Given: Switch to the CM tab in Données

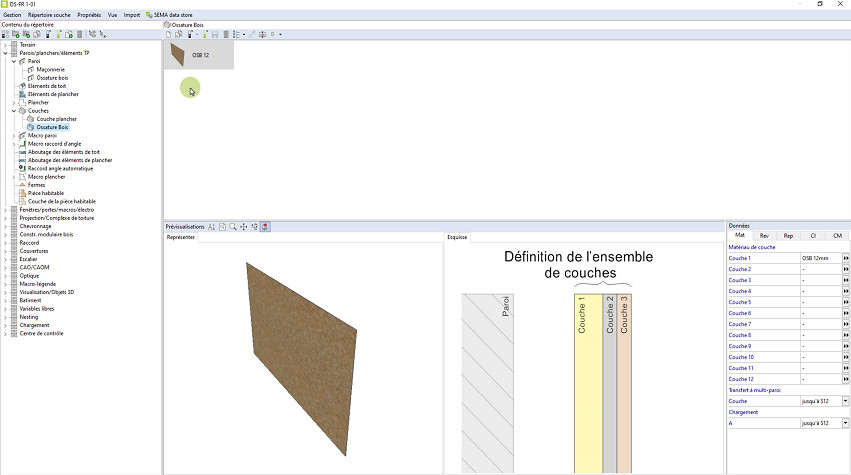Looking at the screenshot, I should pos(837,235).
